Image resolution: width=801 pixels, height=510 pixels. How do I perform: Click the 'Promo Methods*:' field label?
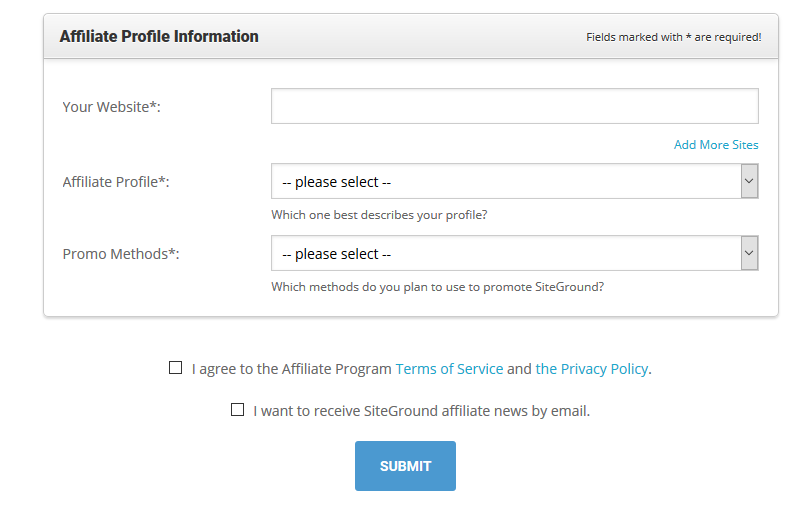[121, 254]
